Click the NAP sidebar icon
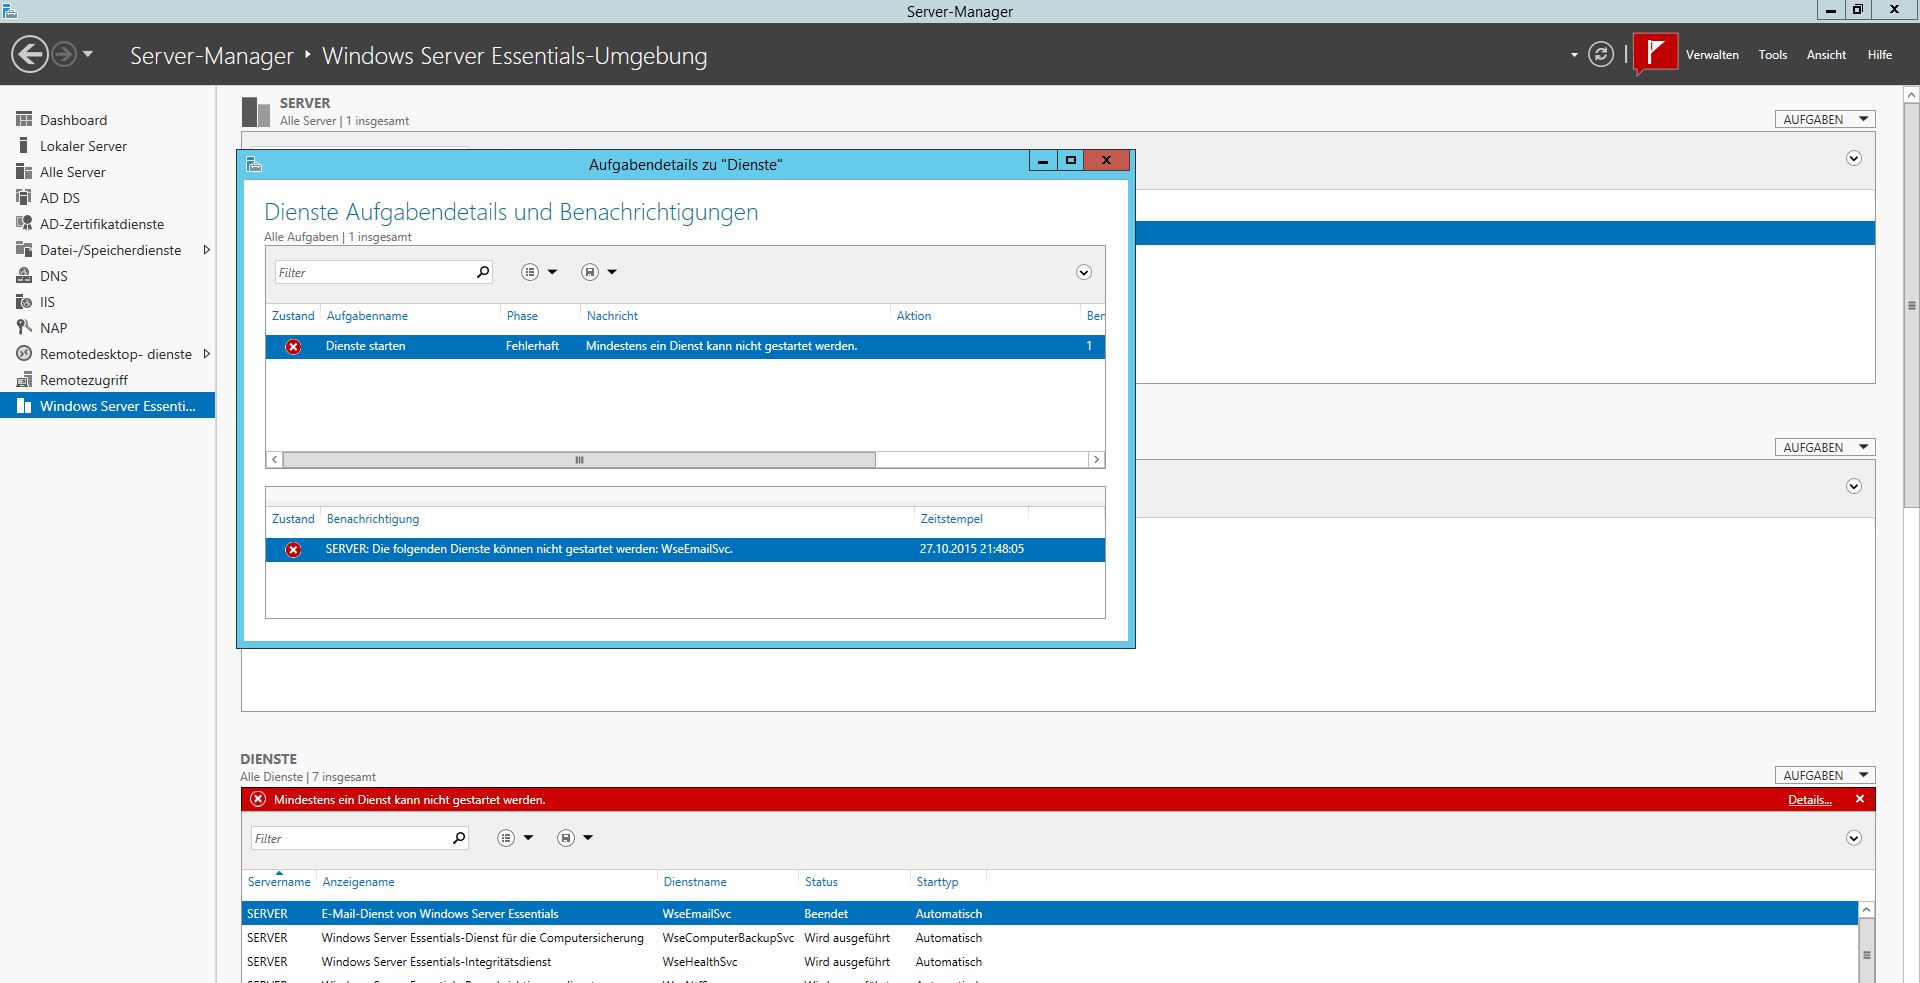 click(24, 328)
